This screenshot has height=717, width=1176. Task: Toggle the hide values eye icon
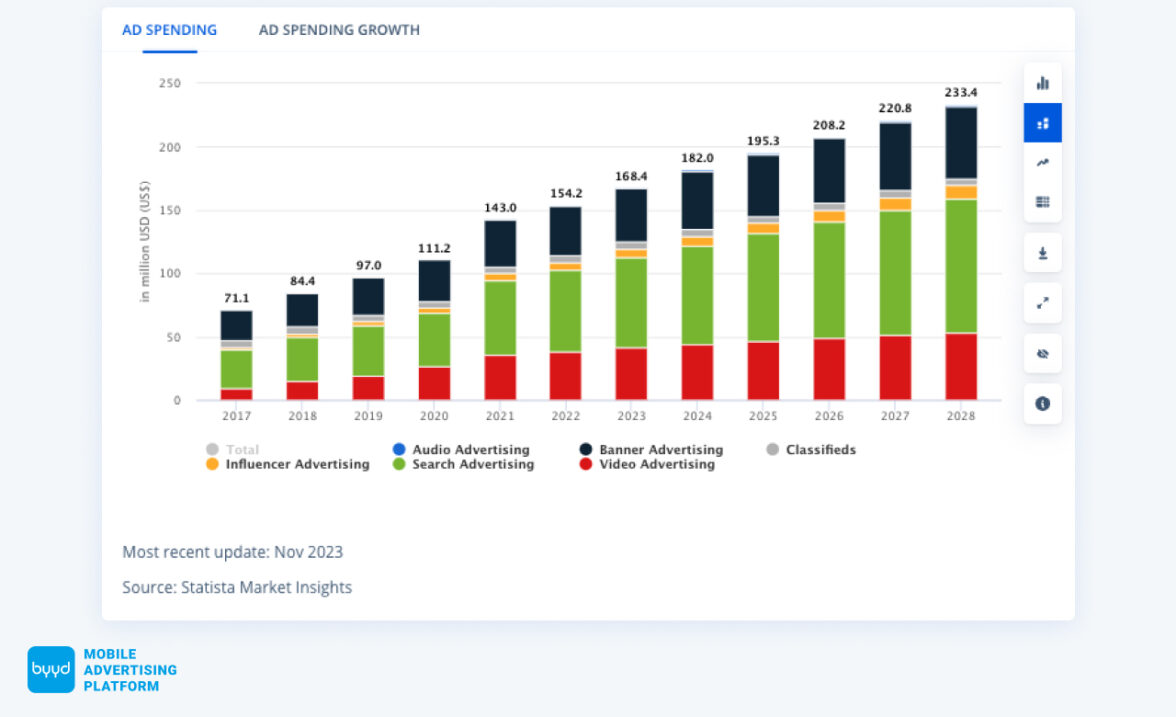[x=1042, y=354]
